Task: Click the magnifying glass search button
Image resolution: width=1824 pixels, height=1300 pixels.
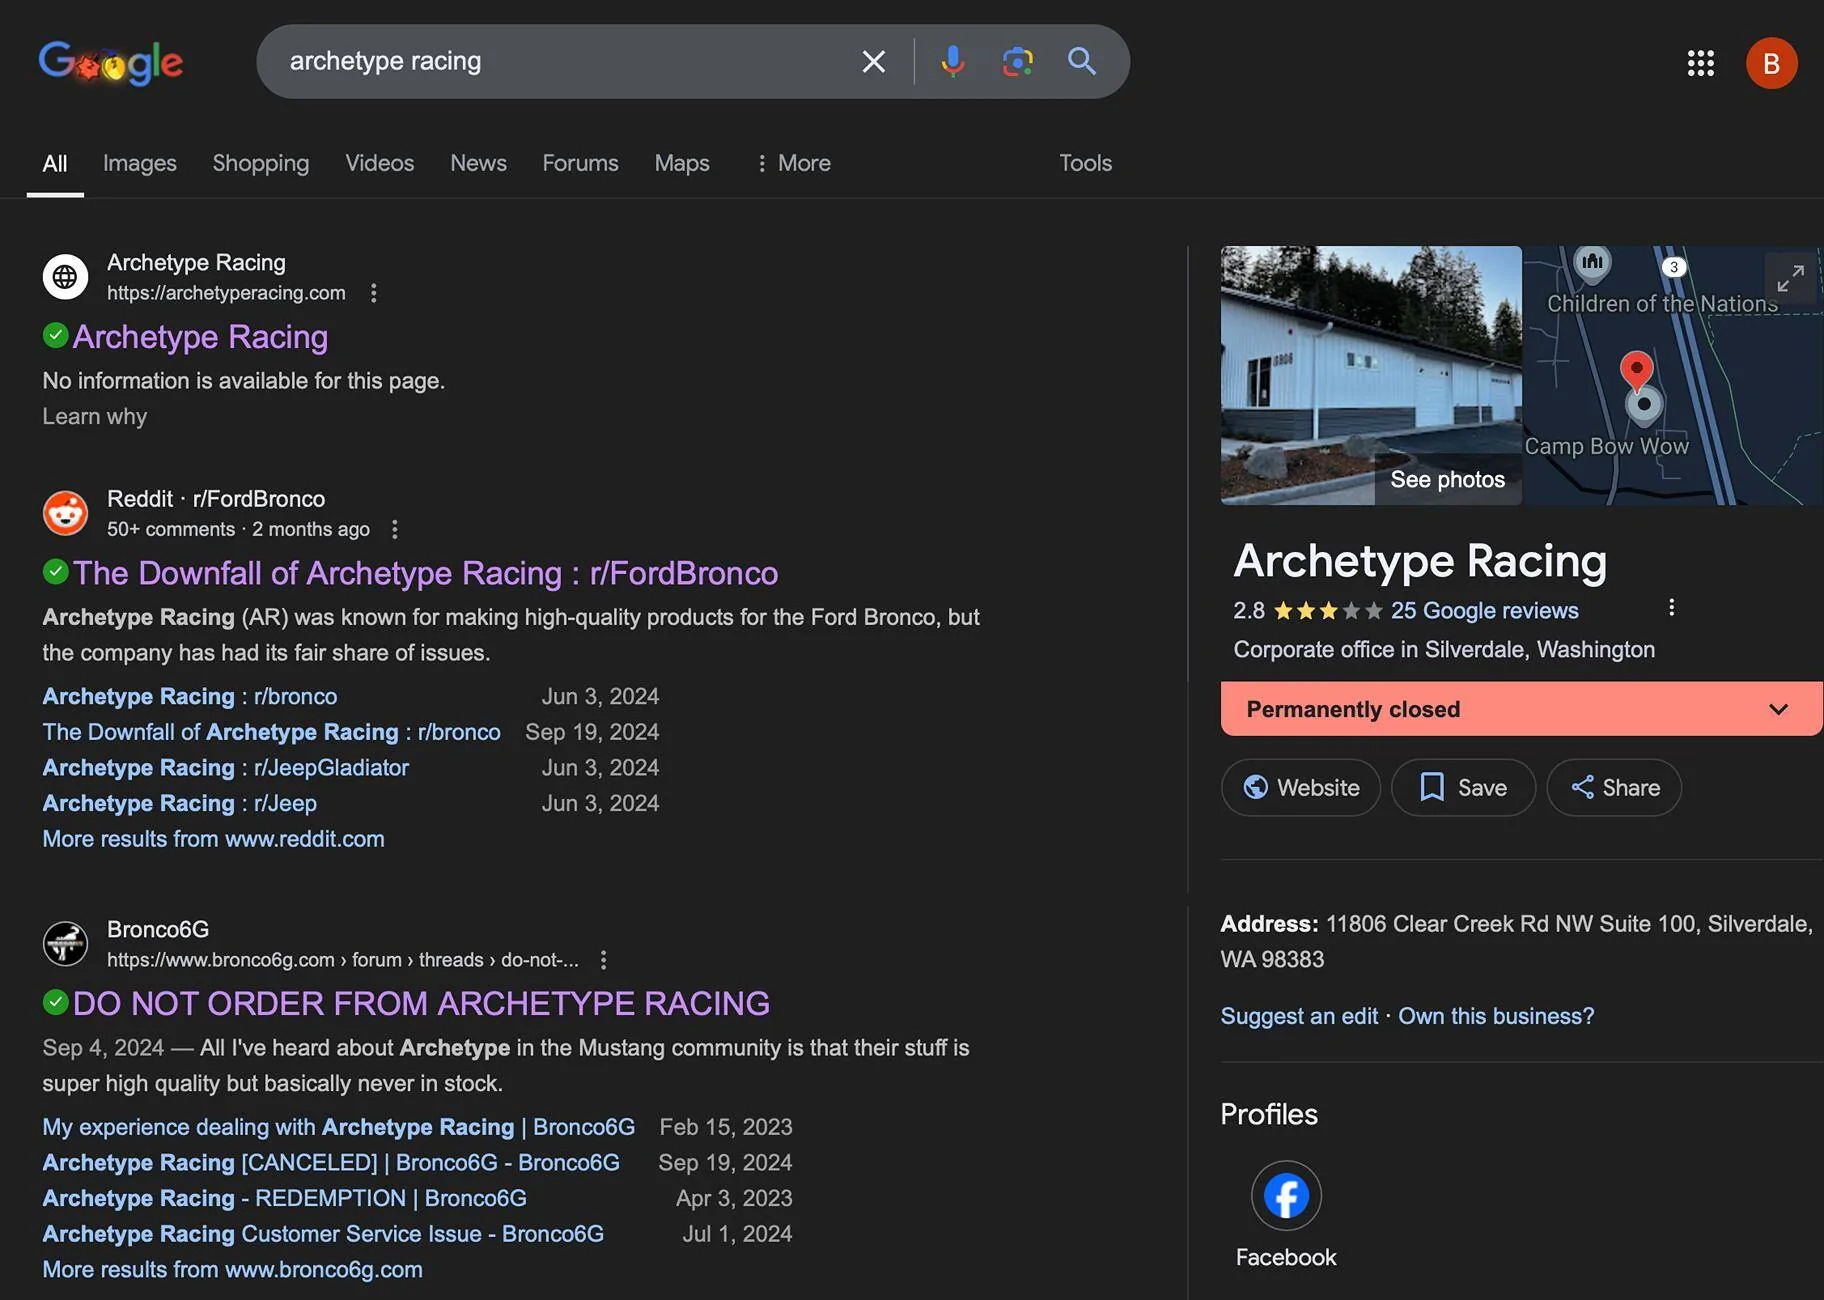Action: coord(1082,62)
